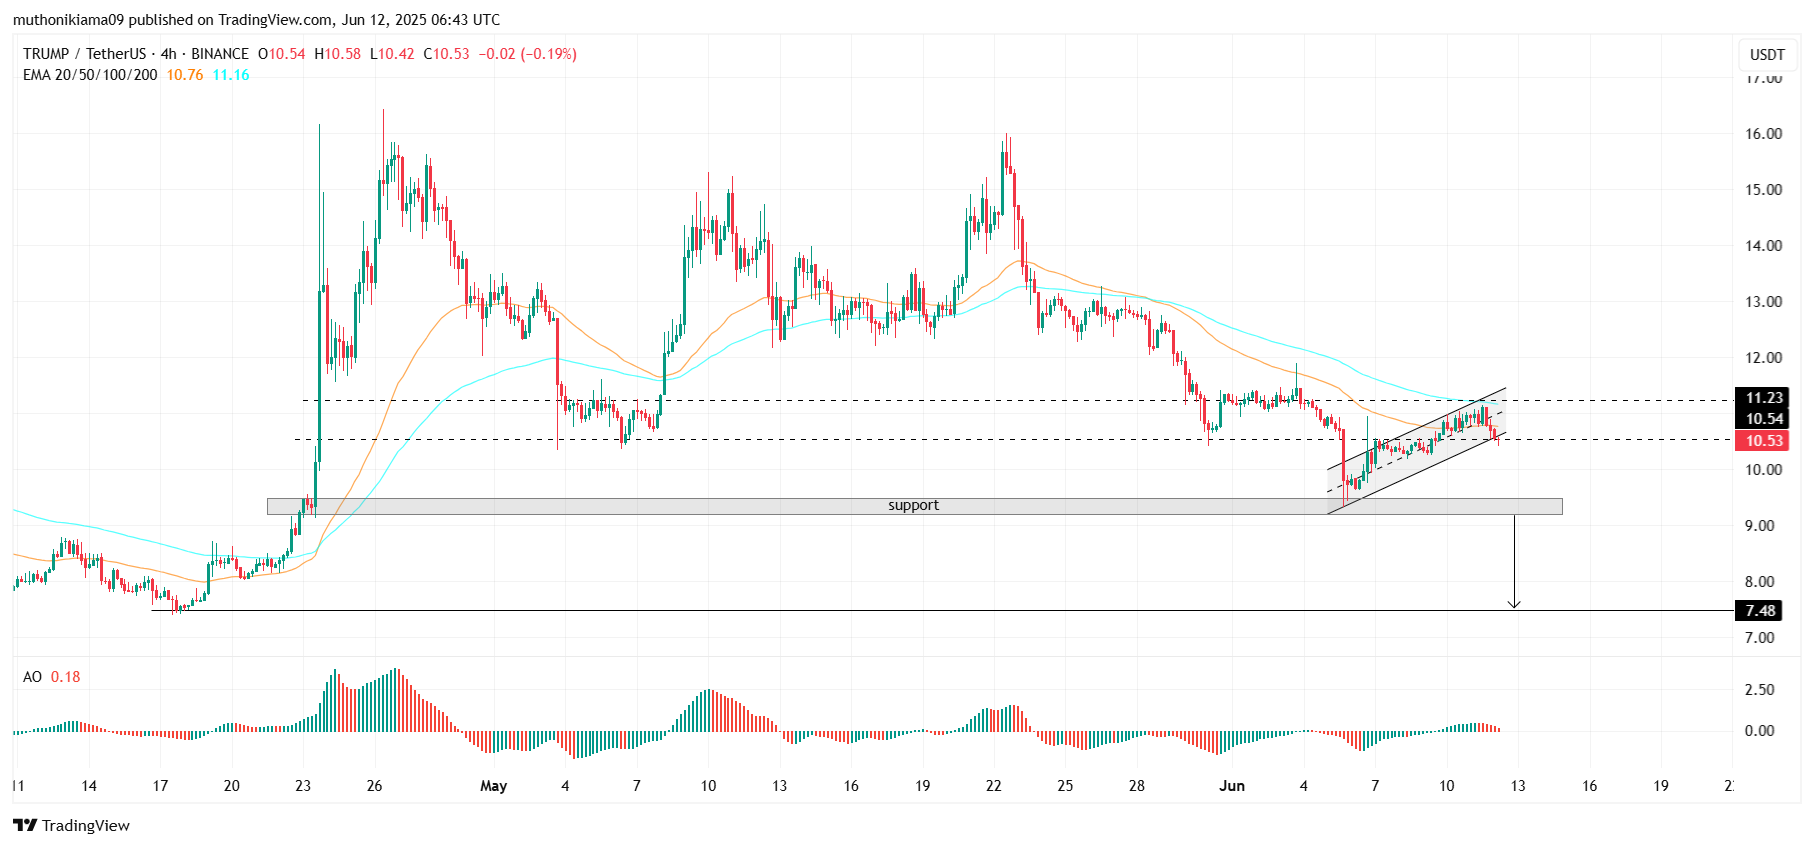Screen dimensions: 1814x847
Task: Click the AO value 0.18
Action: tap(66, 677)
